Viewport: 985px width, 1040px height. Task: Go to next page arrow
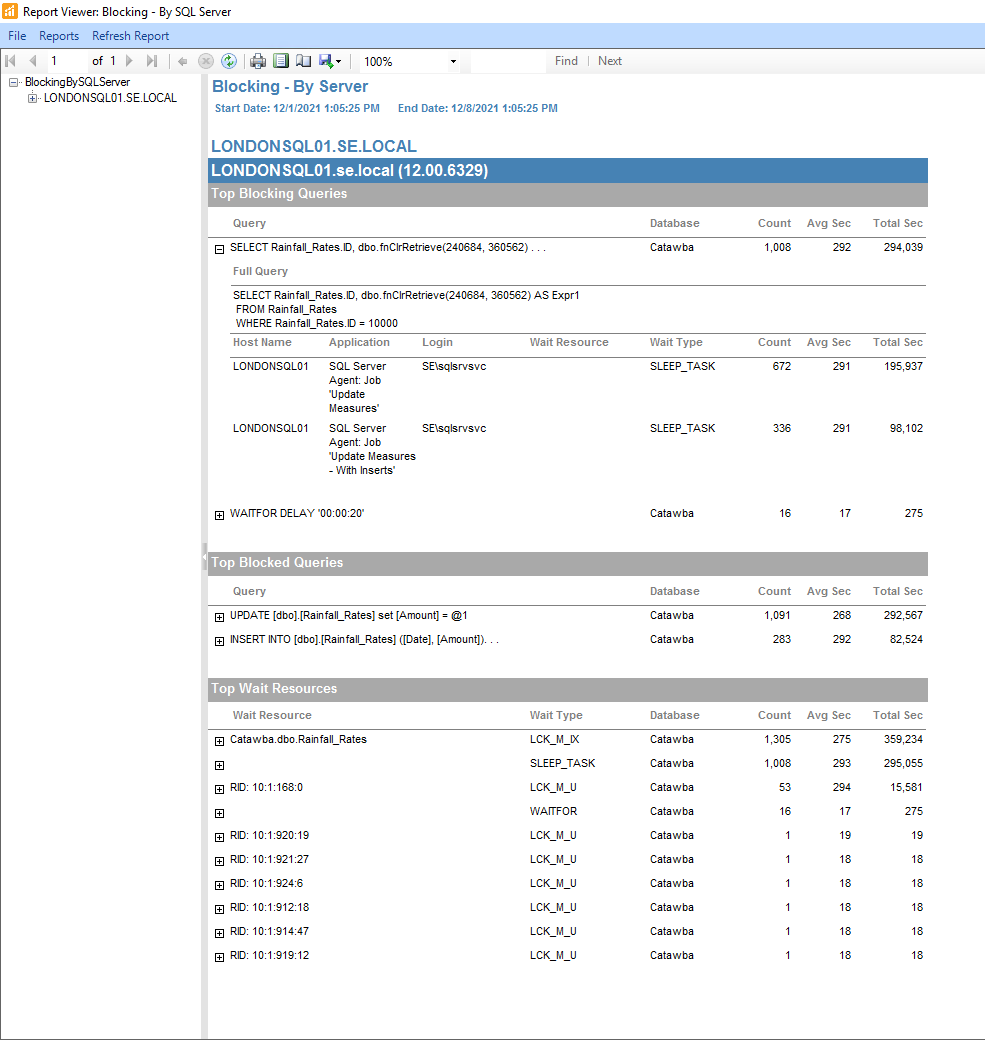pos(129,61)
